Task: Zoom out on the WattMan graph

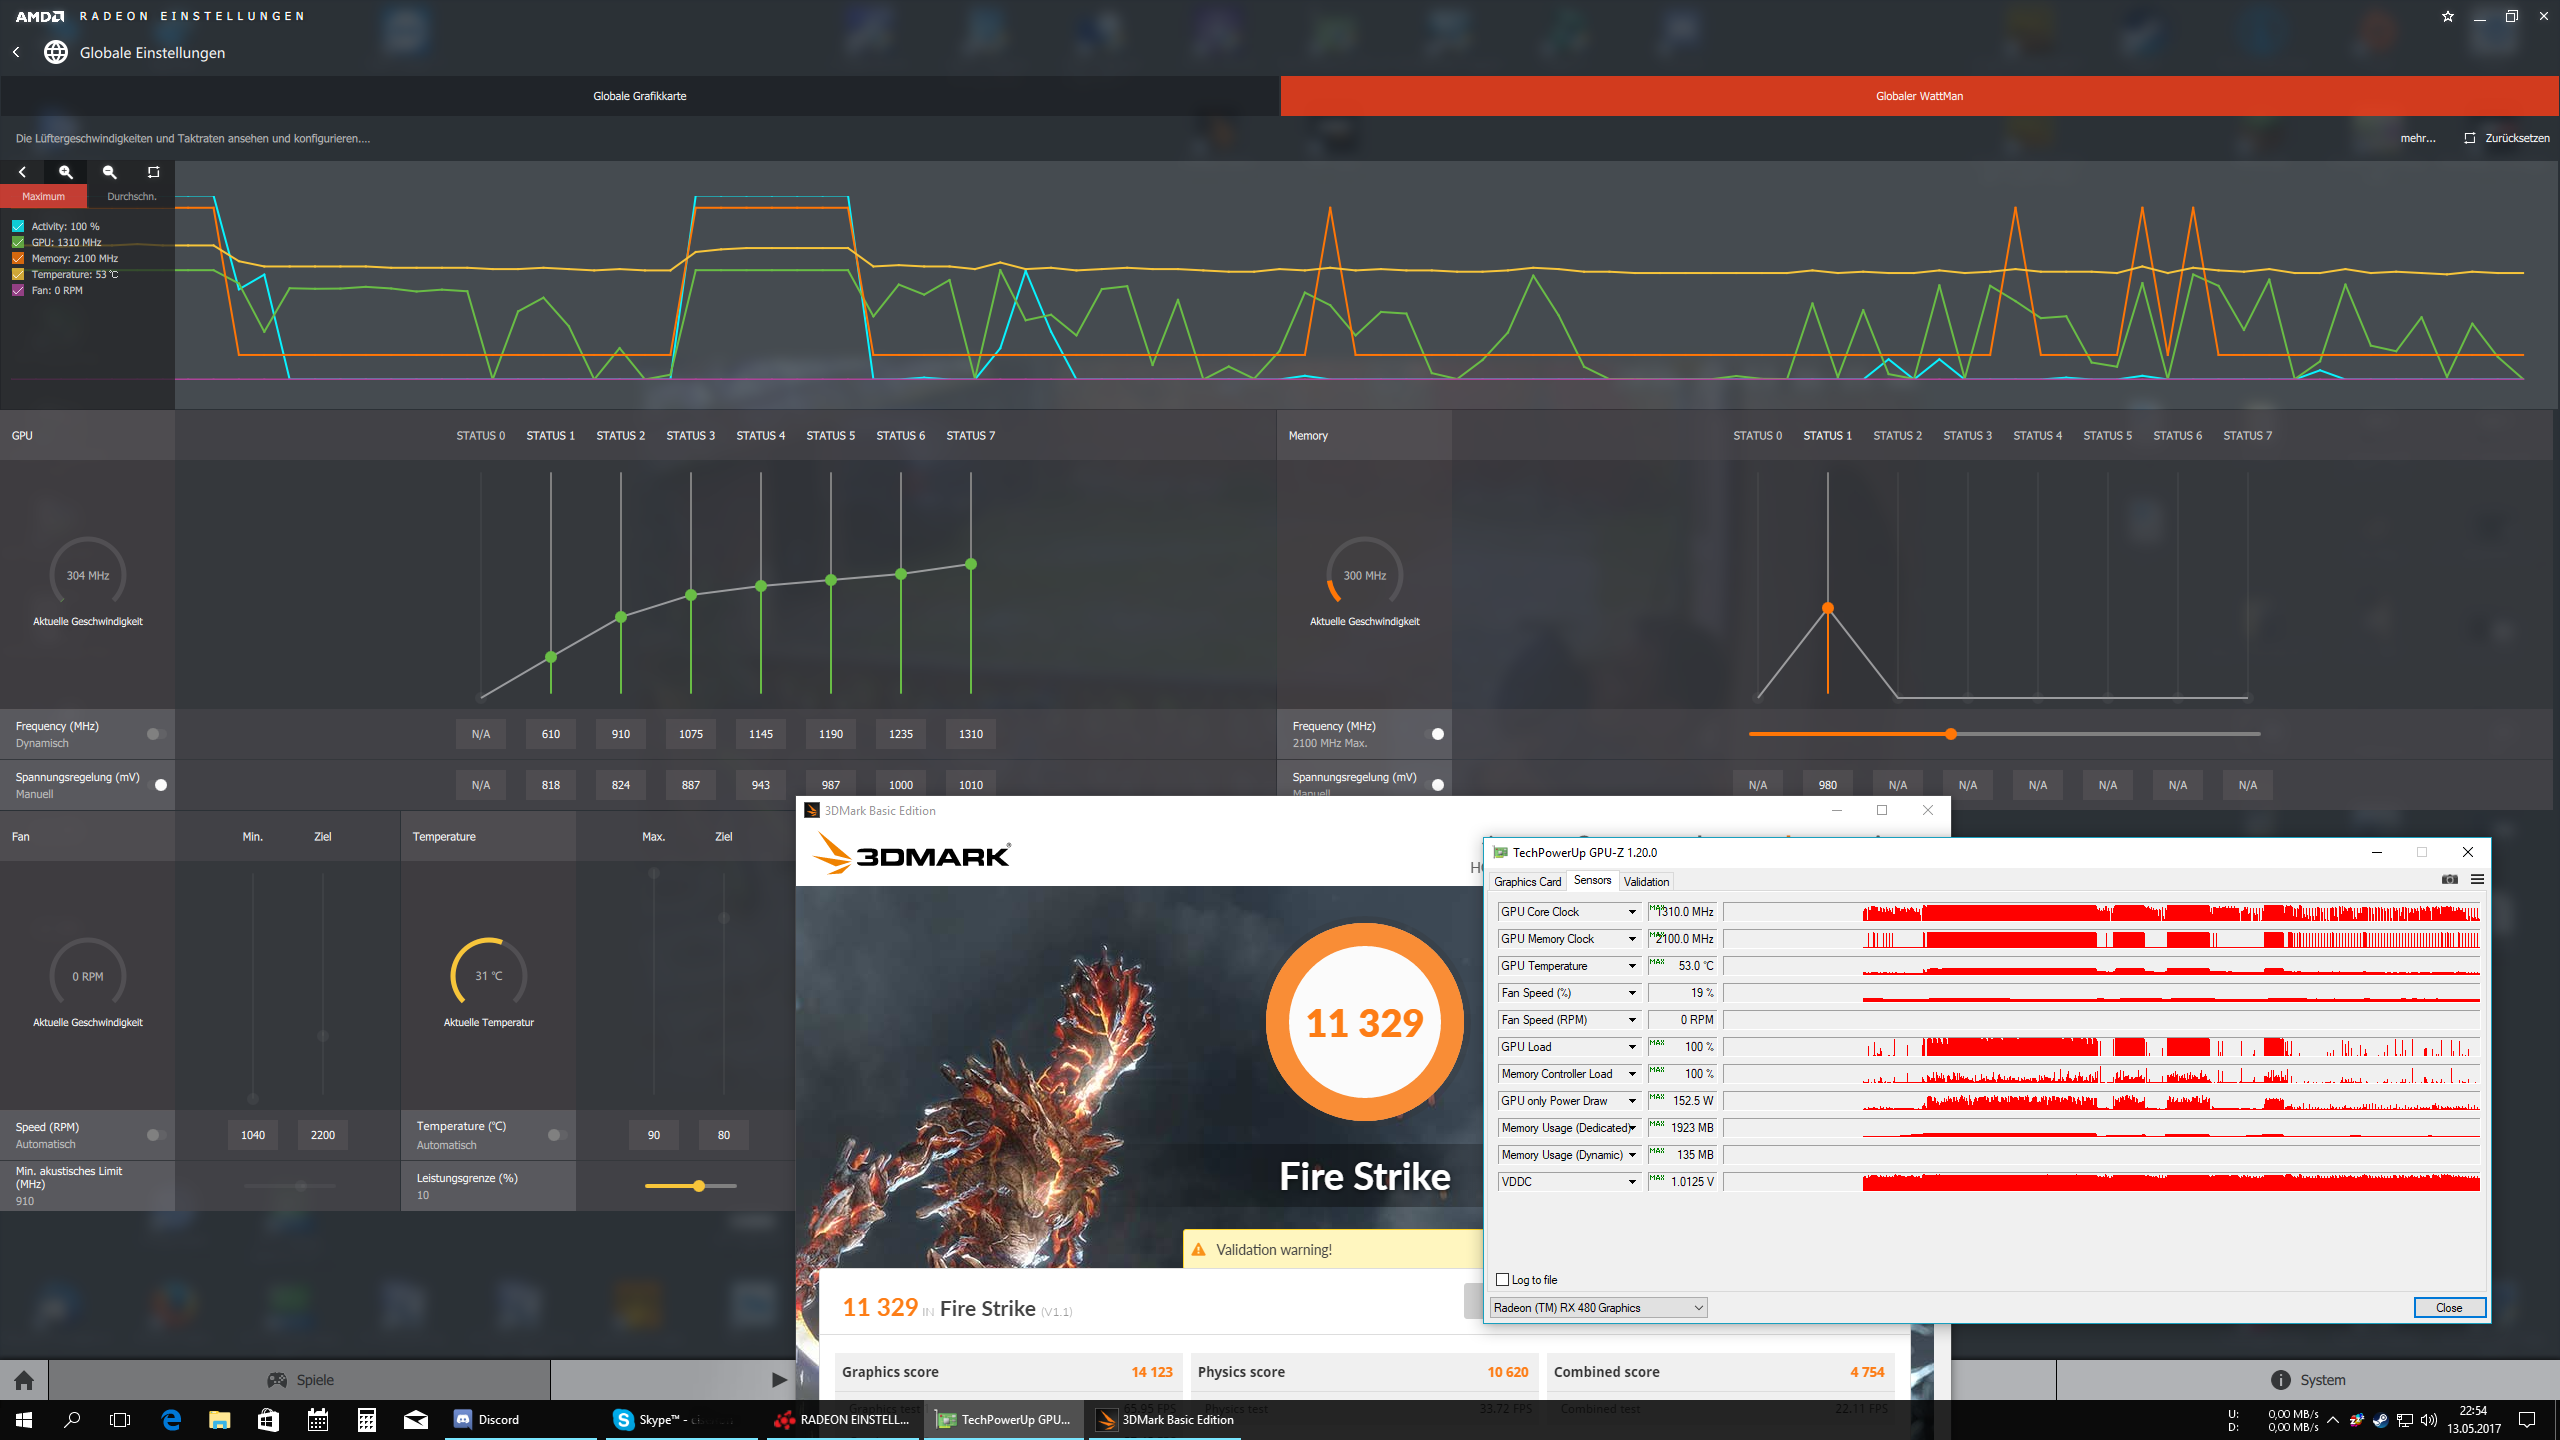Action: point(110,172)
